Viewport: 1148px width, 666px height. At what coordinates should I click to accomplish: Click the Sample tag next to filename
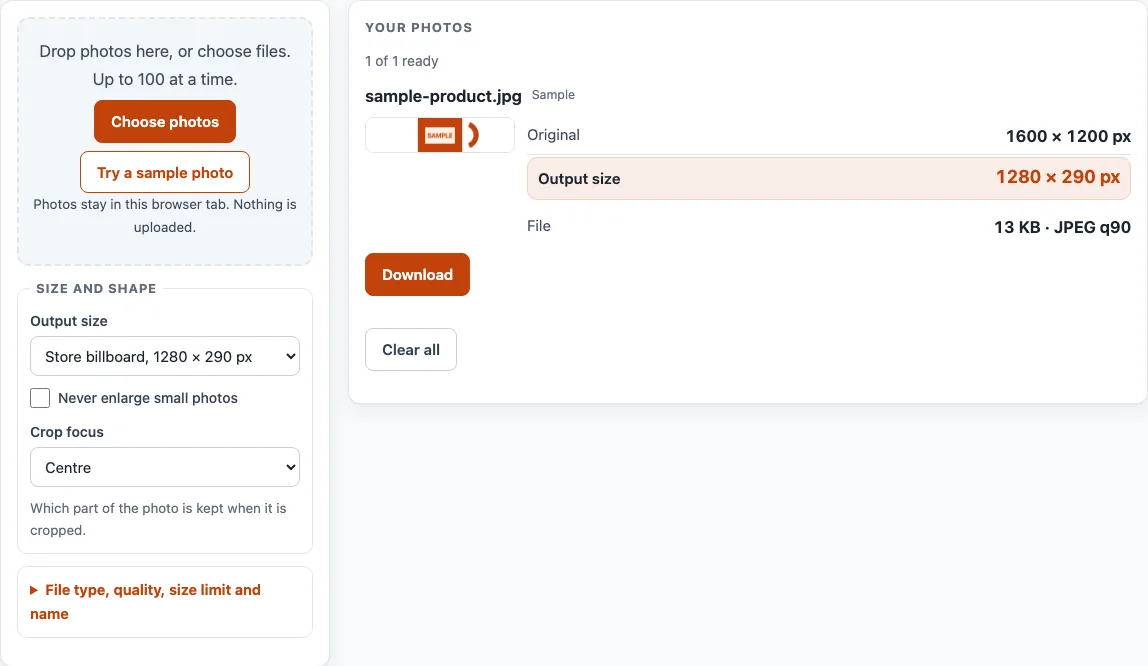coord(553,95)
